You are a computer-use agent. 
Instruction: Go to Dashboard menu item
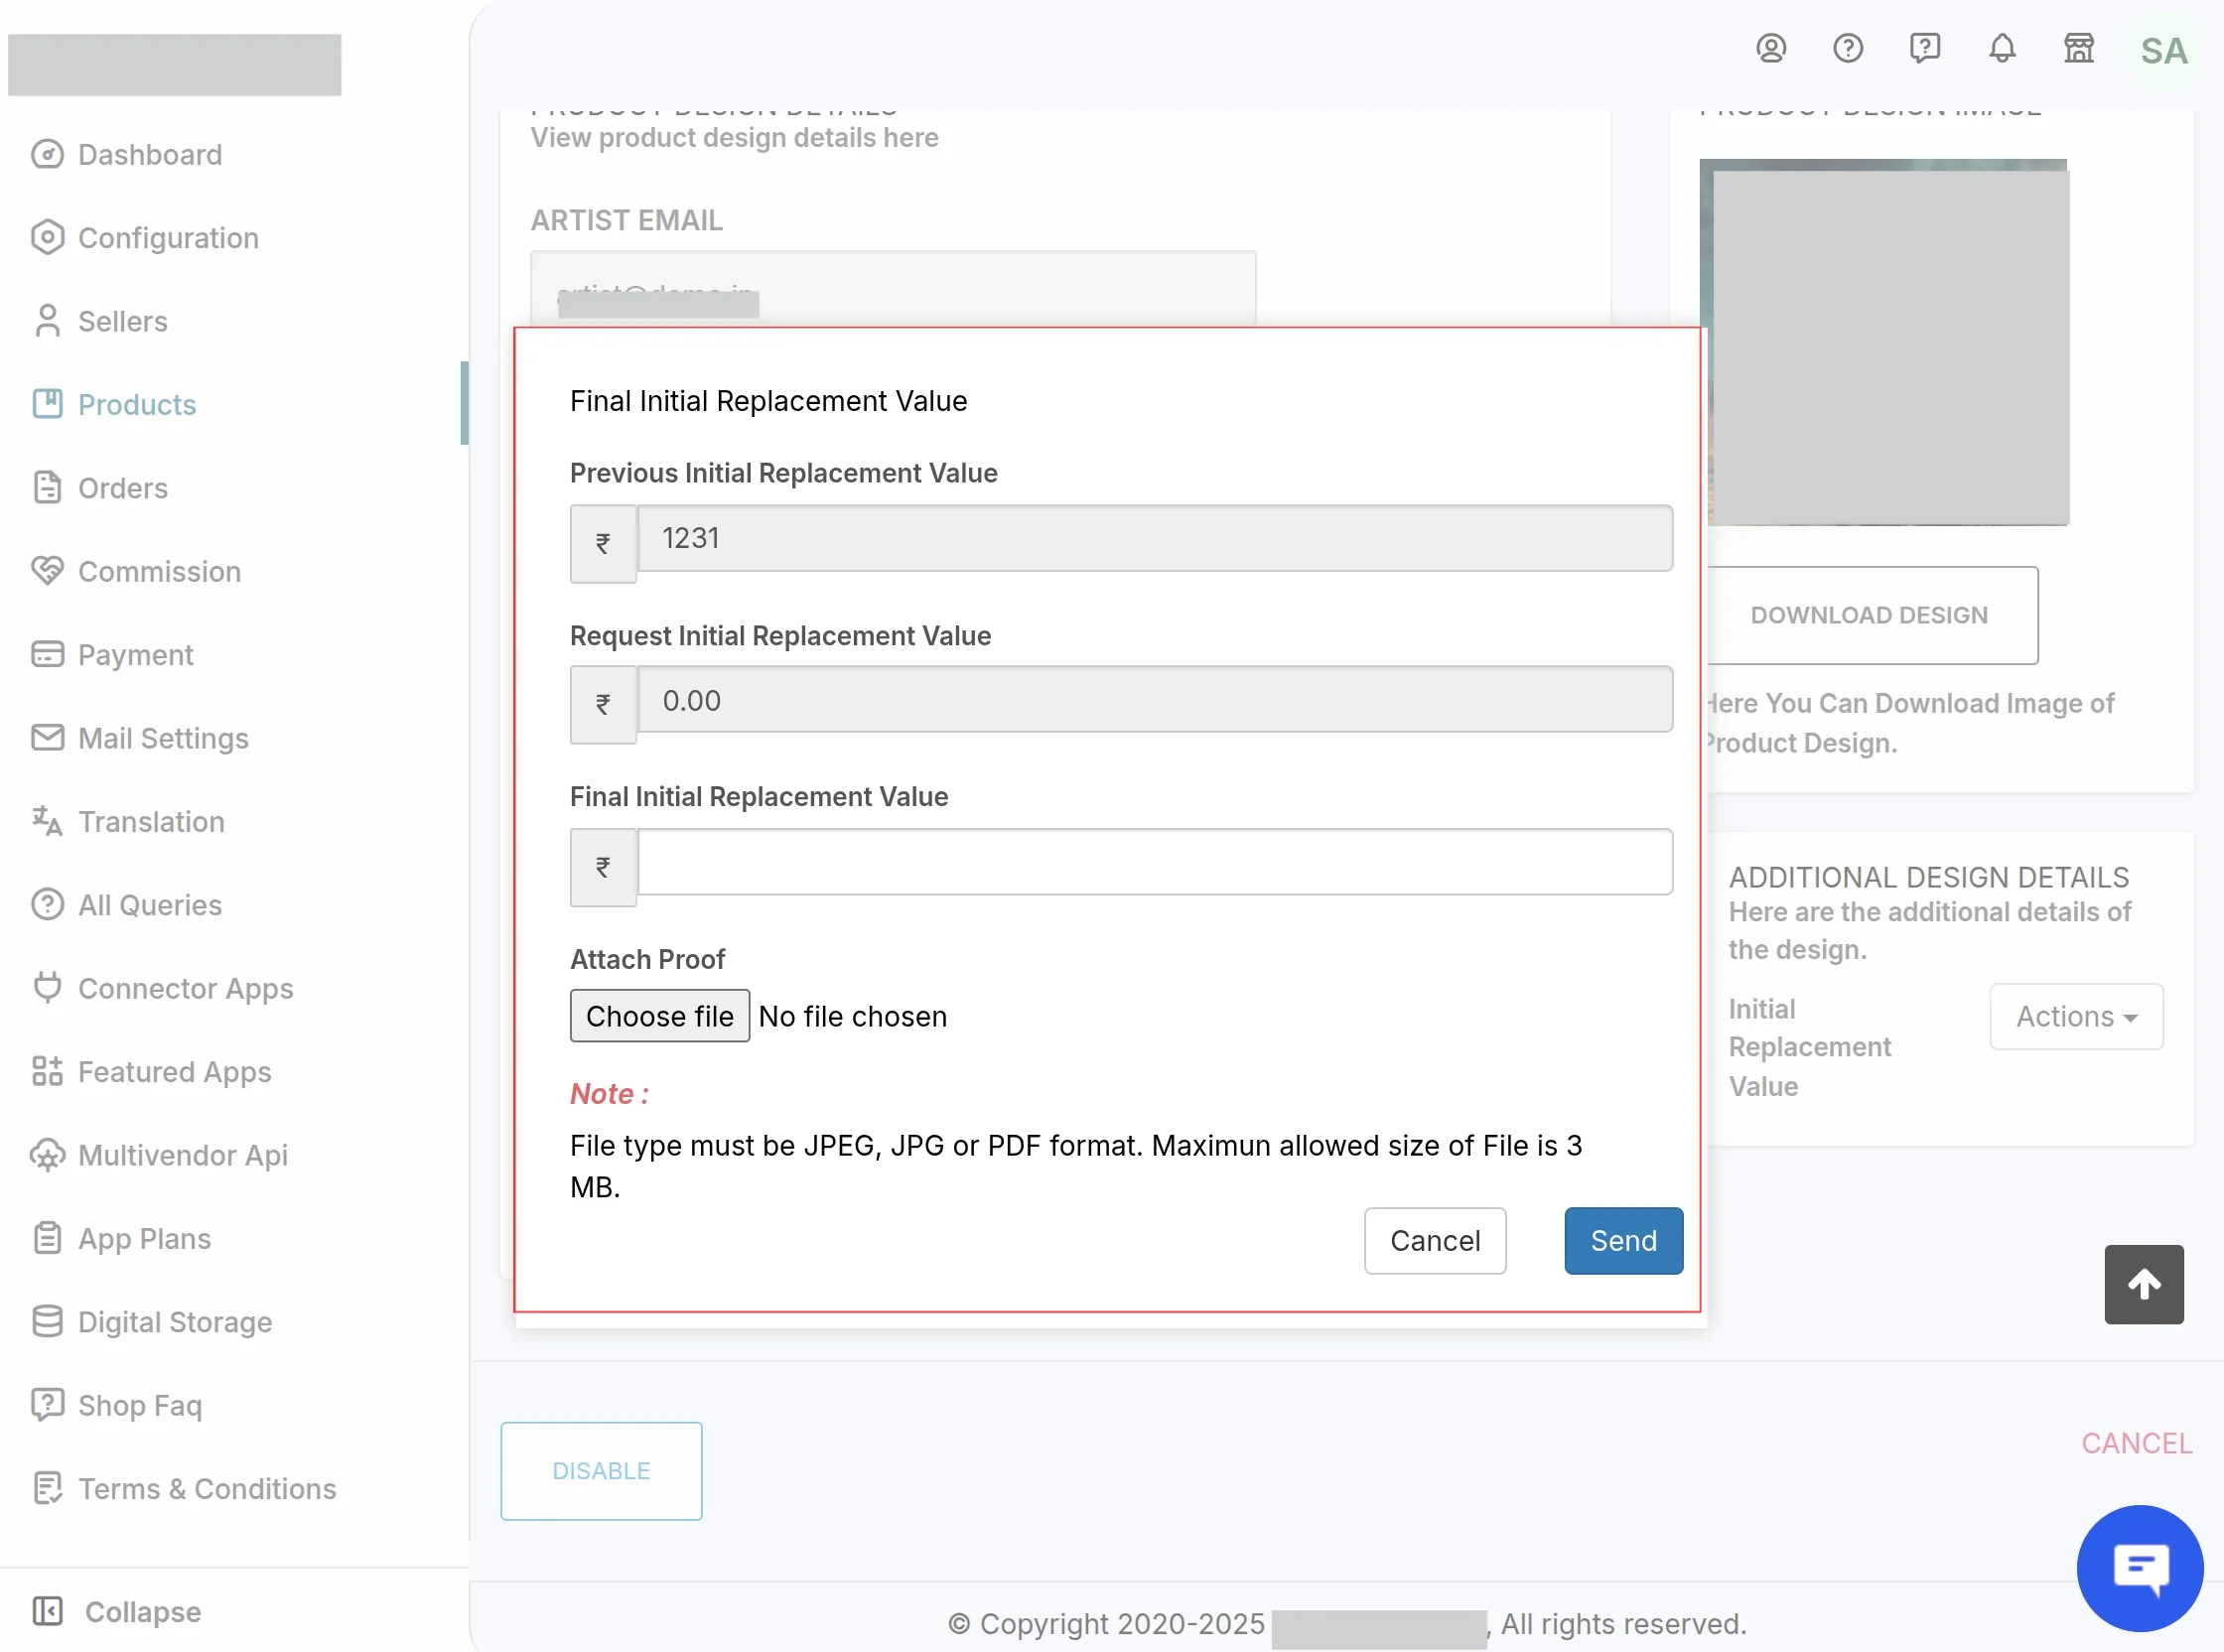coord(150,154)
